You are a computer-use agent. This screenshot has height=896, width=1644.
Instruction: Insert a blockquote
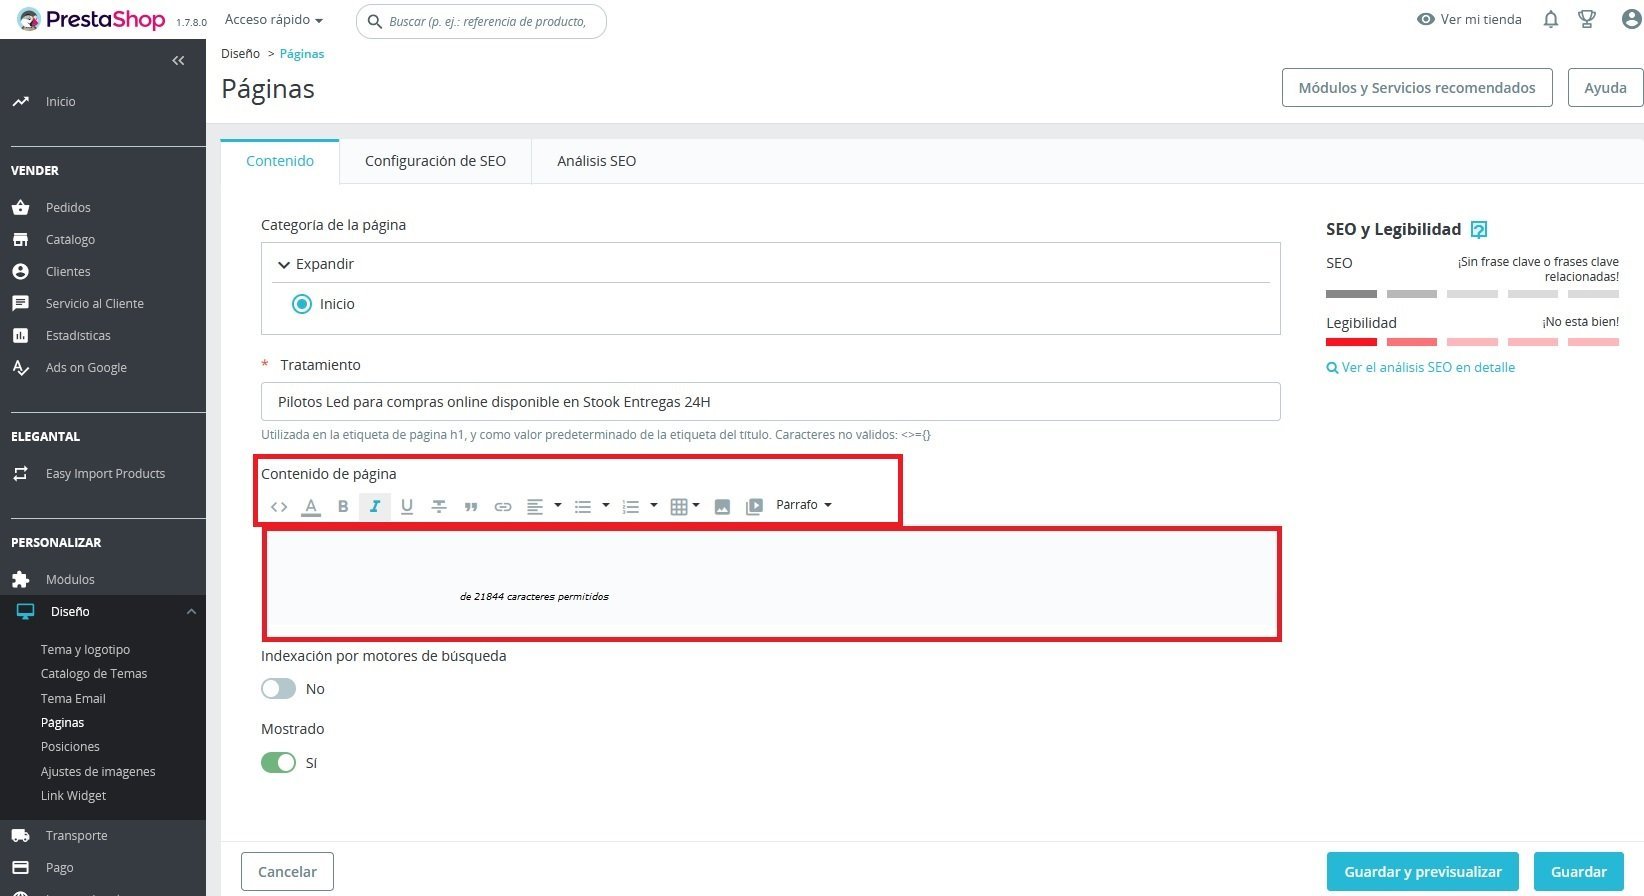point(471,507)
